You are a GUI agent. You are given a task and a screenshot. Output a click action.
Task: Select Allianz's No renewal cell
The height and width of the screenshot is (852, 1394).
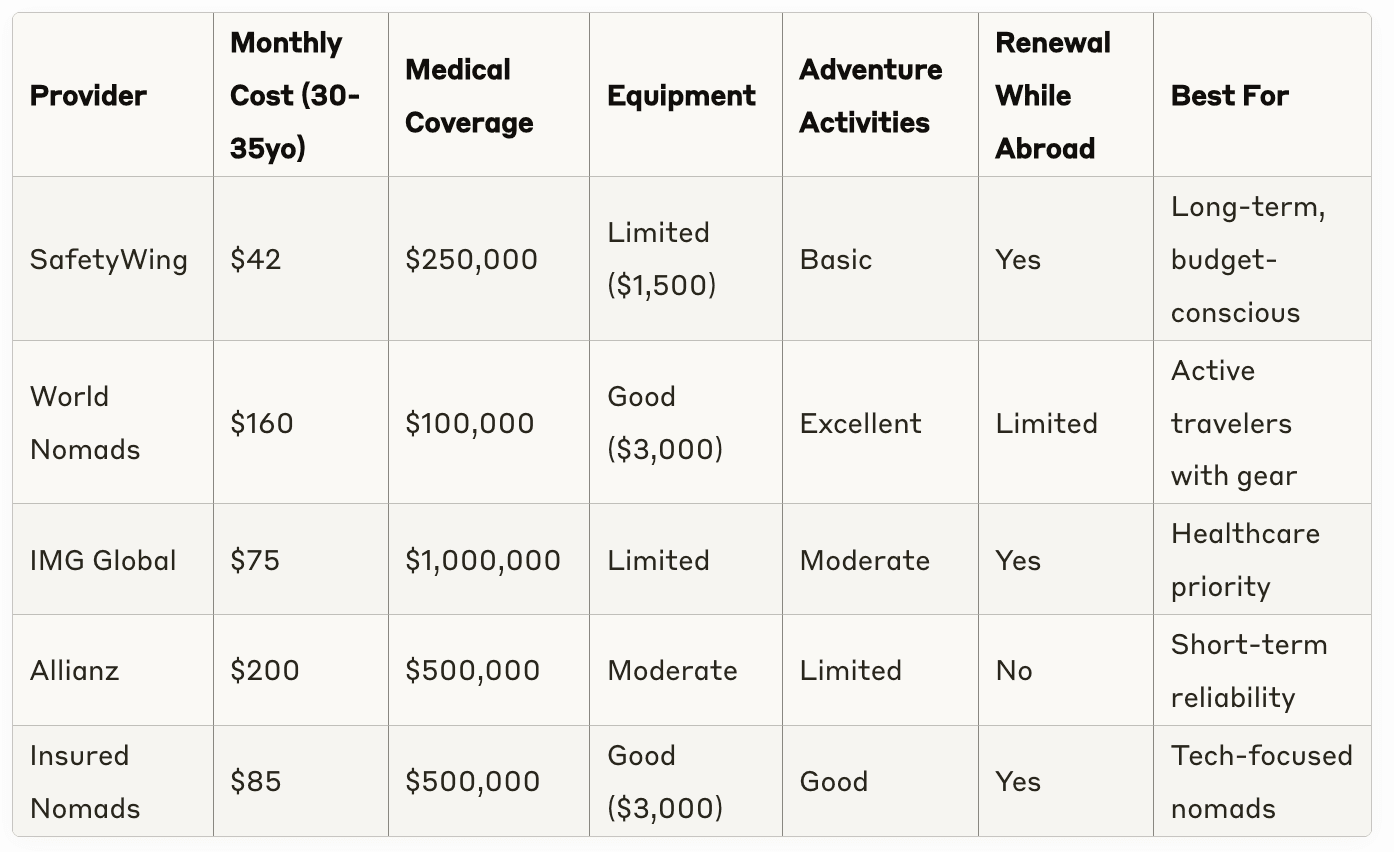[1014, 670]
